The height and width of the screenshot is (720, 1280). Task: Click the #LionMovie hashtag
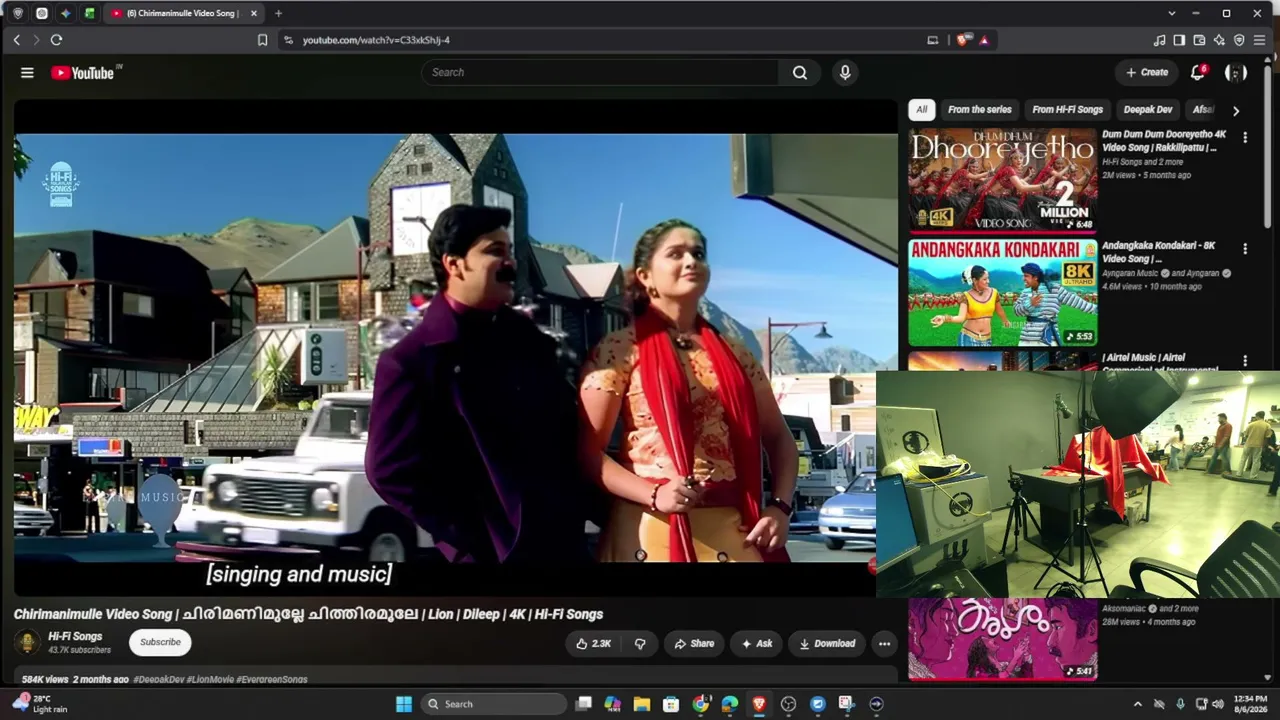coord(210,680)
